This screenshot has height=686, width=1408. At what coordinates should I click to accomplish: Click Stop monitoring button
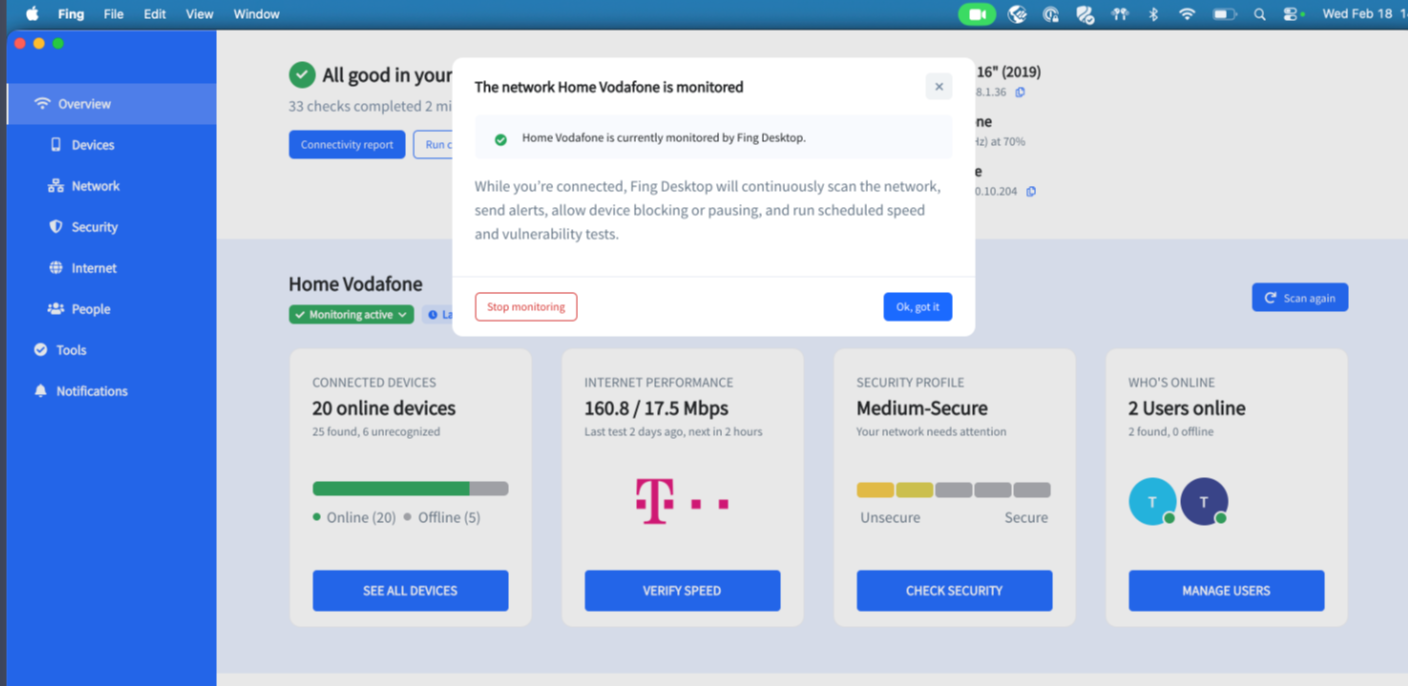click(x=526, y=307)
